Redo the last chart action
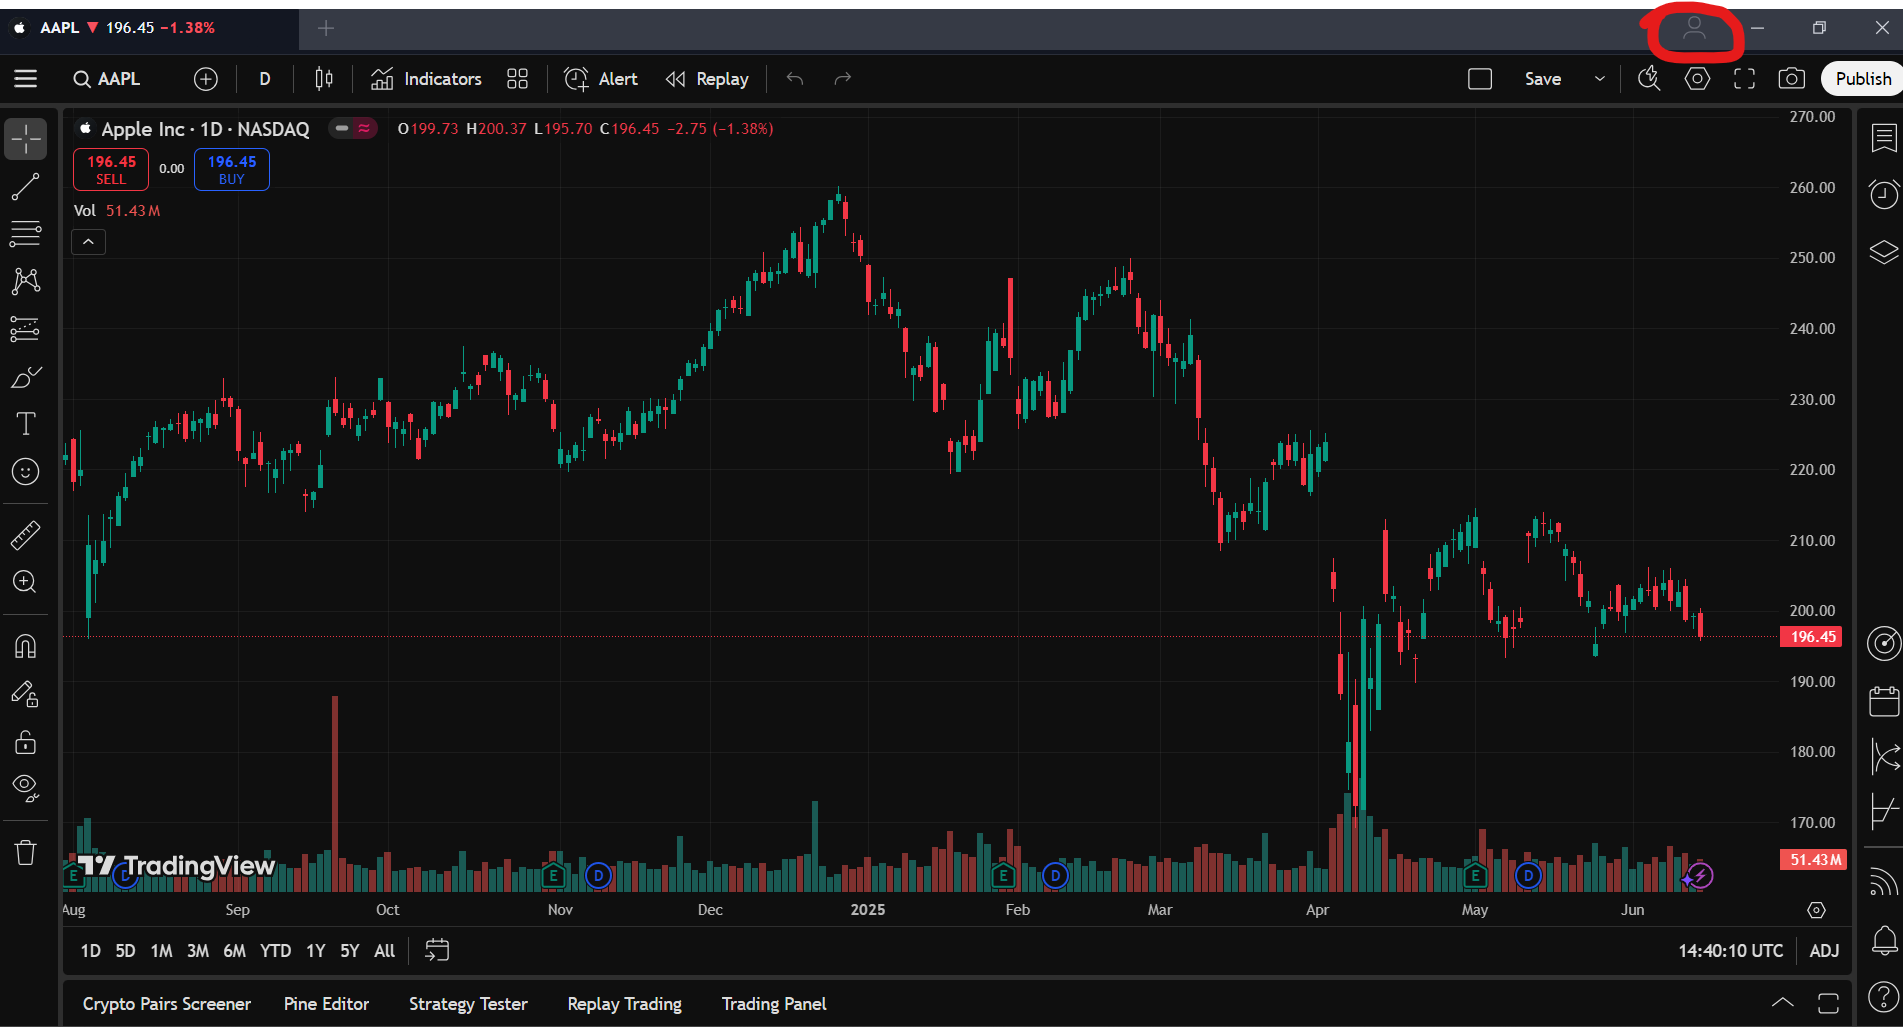The image size is (1903, 1027). click(843, 79)
